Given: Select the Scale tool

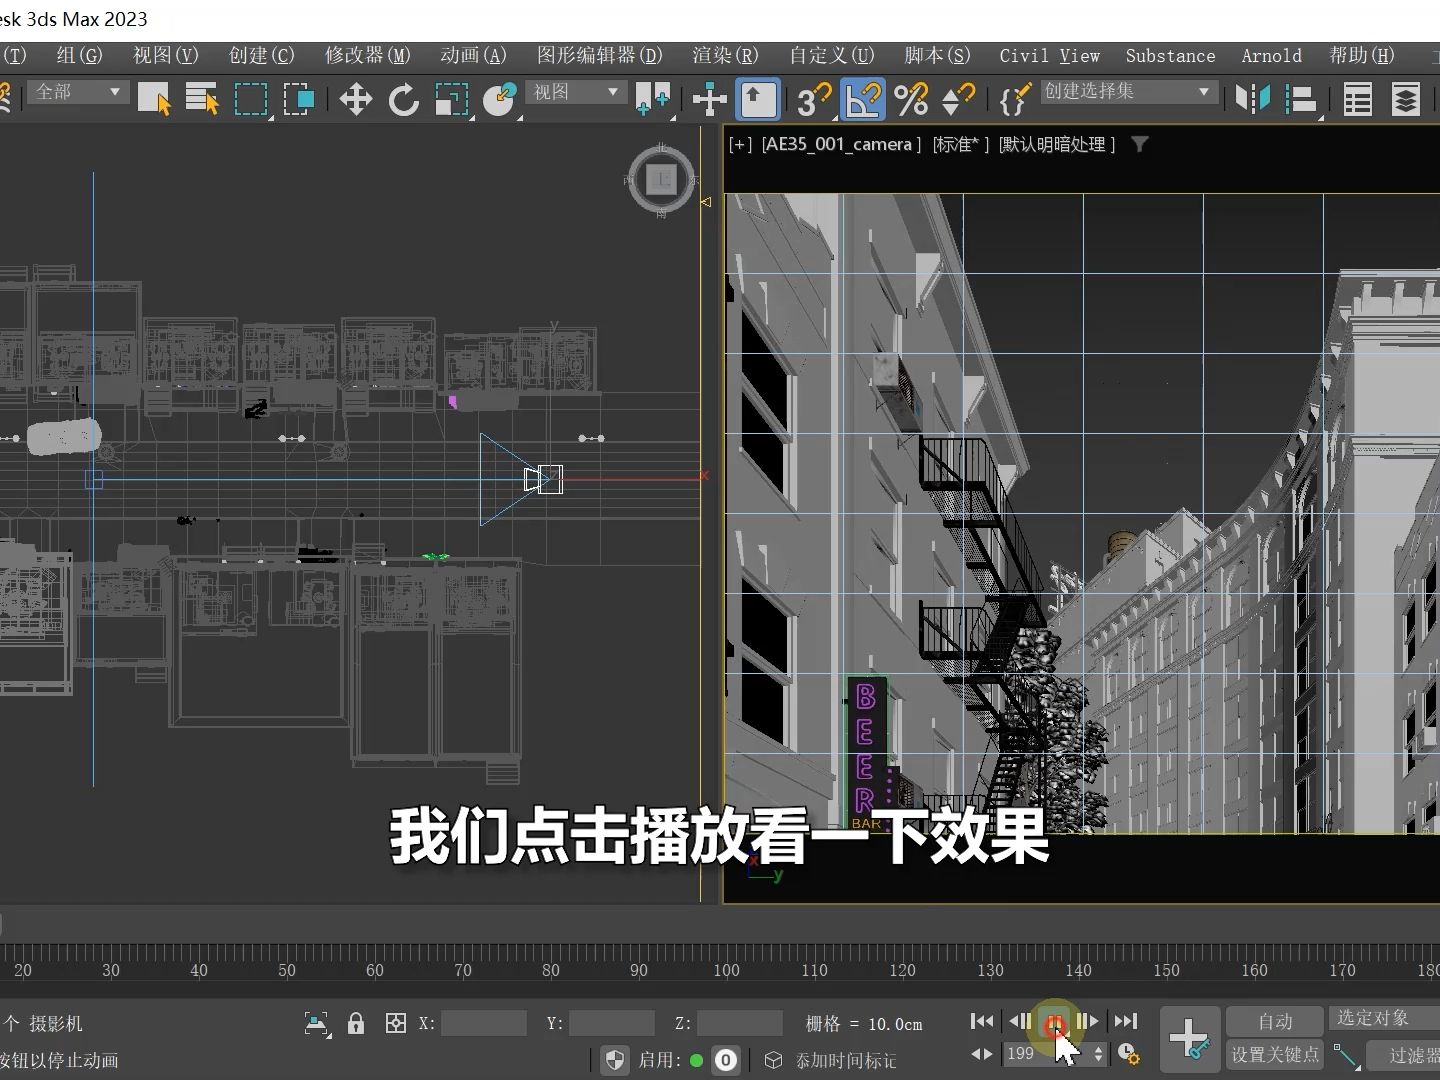Looking at the screenshot, I should pyautogui.click(x=452, y=99).
